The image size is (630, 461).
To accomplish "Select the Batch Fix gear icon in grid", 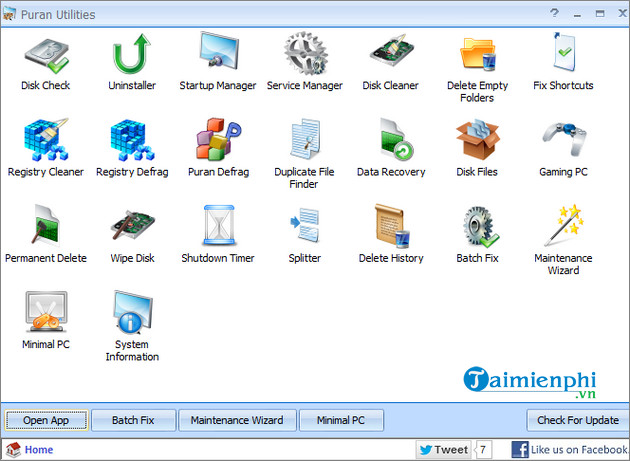I will (x=480, y=226).
